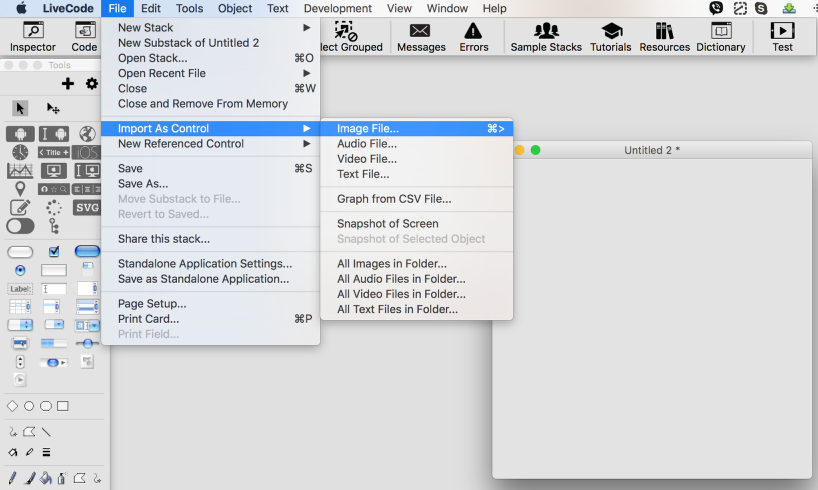Open the Dictionary
Screen dimensions: 818x490
click(721, 37)
